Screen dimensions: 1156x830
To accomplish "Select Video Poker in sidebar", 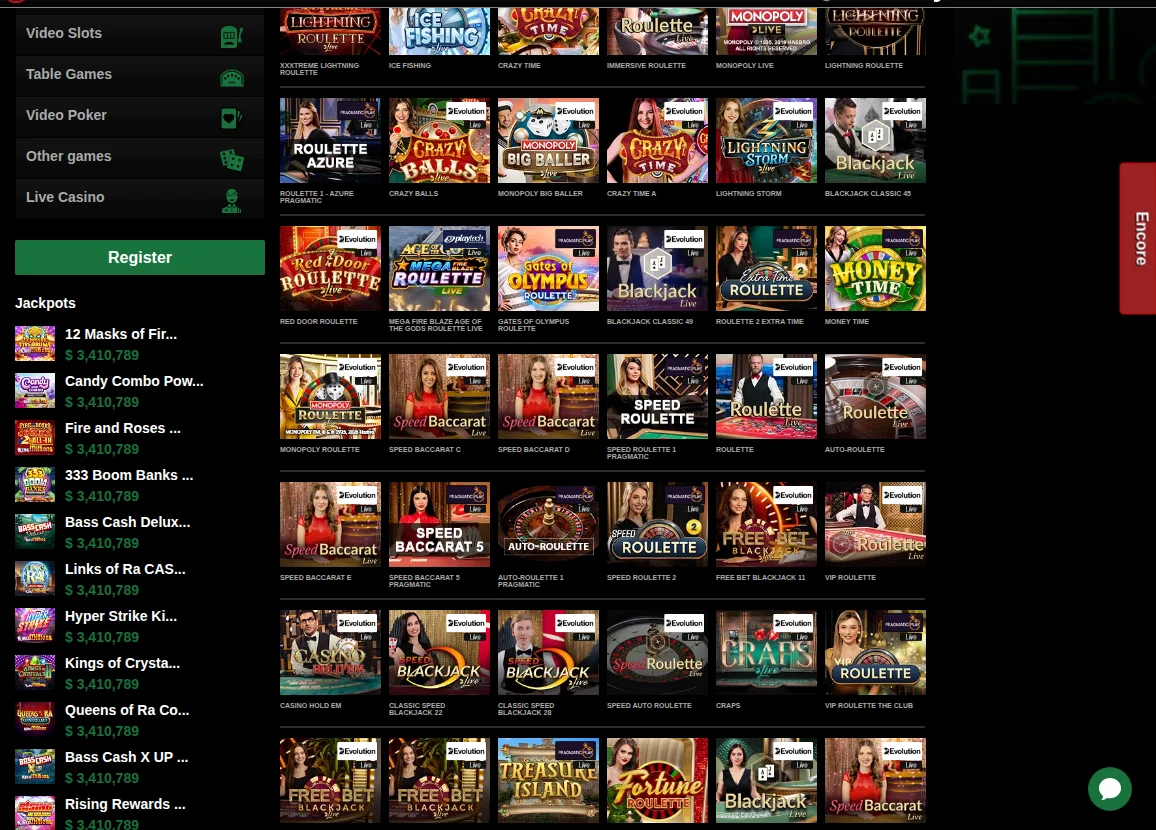I will [x=139, y=116].
